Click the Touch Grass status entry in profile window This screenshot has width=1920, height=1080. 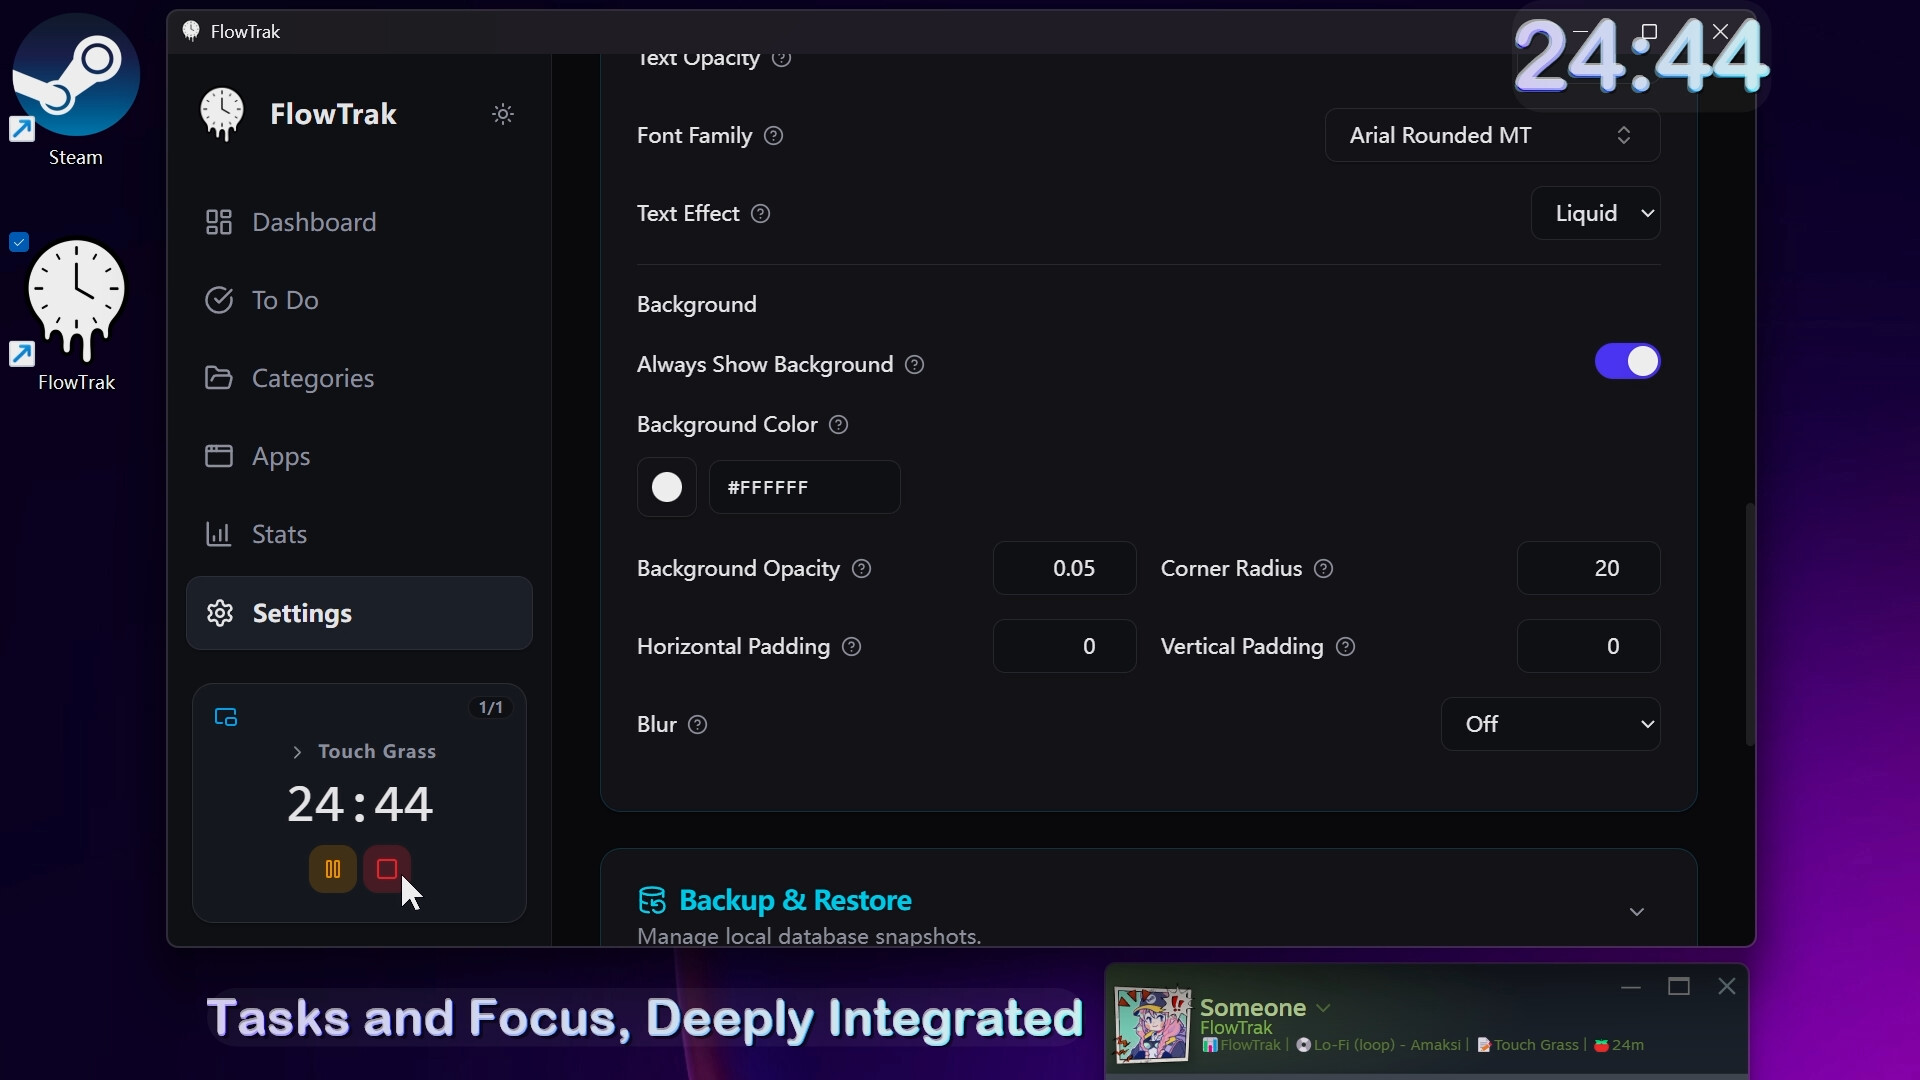[1527, 1045]
